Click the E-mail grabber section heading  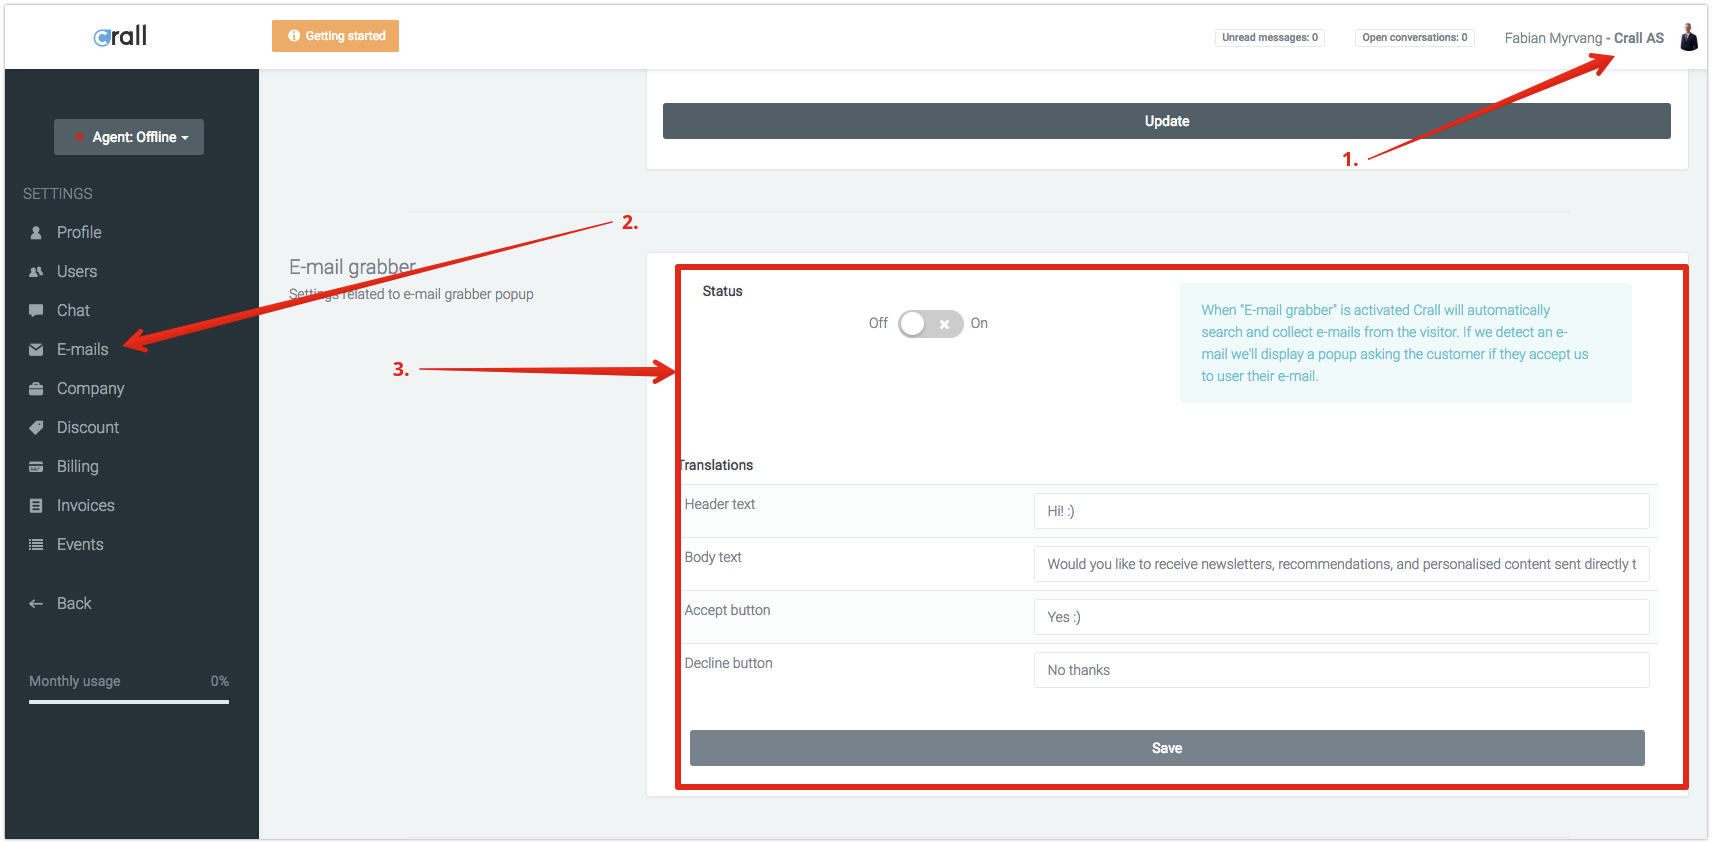point(352,267)
